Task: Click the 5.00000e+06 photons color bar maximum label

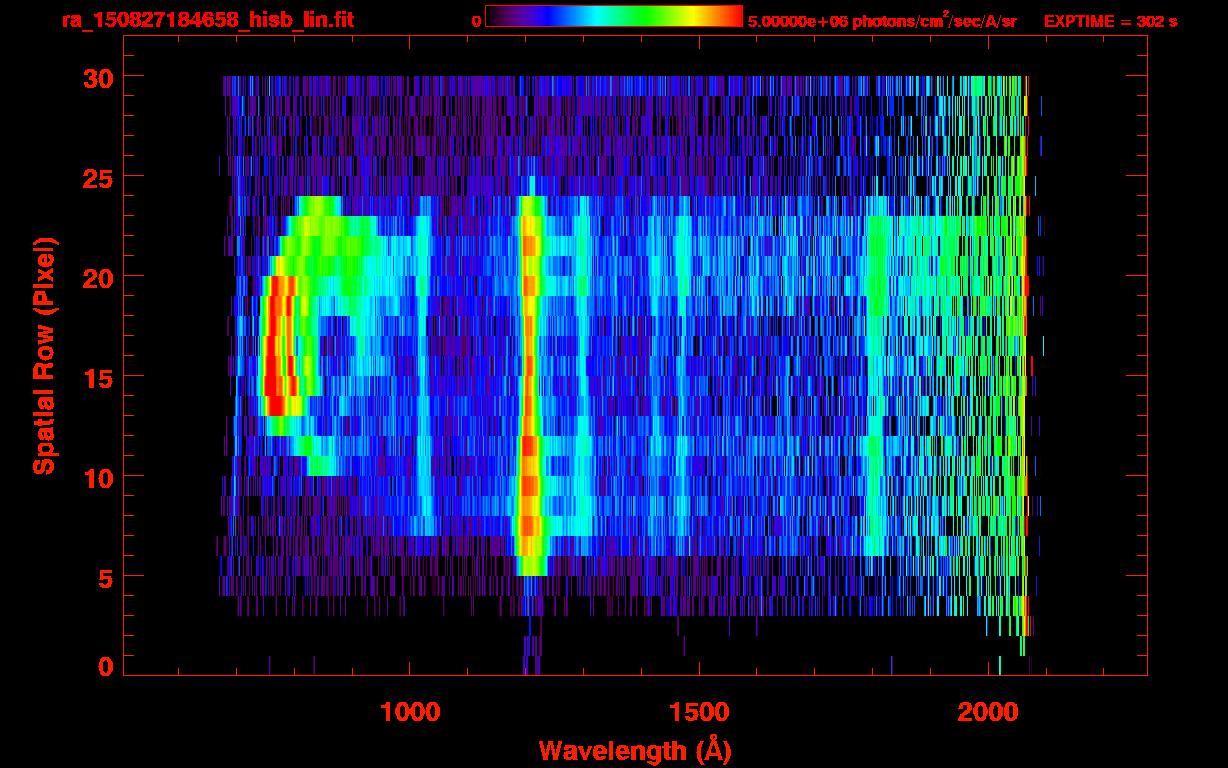Action: tap(882, 20)
